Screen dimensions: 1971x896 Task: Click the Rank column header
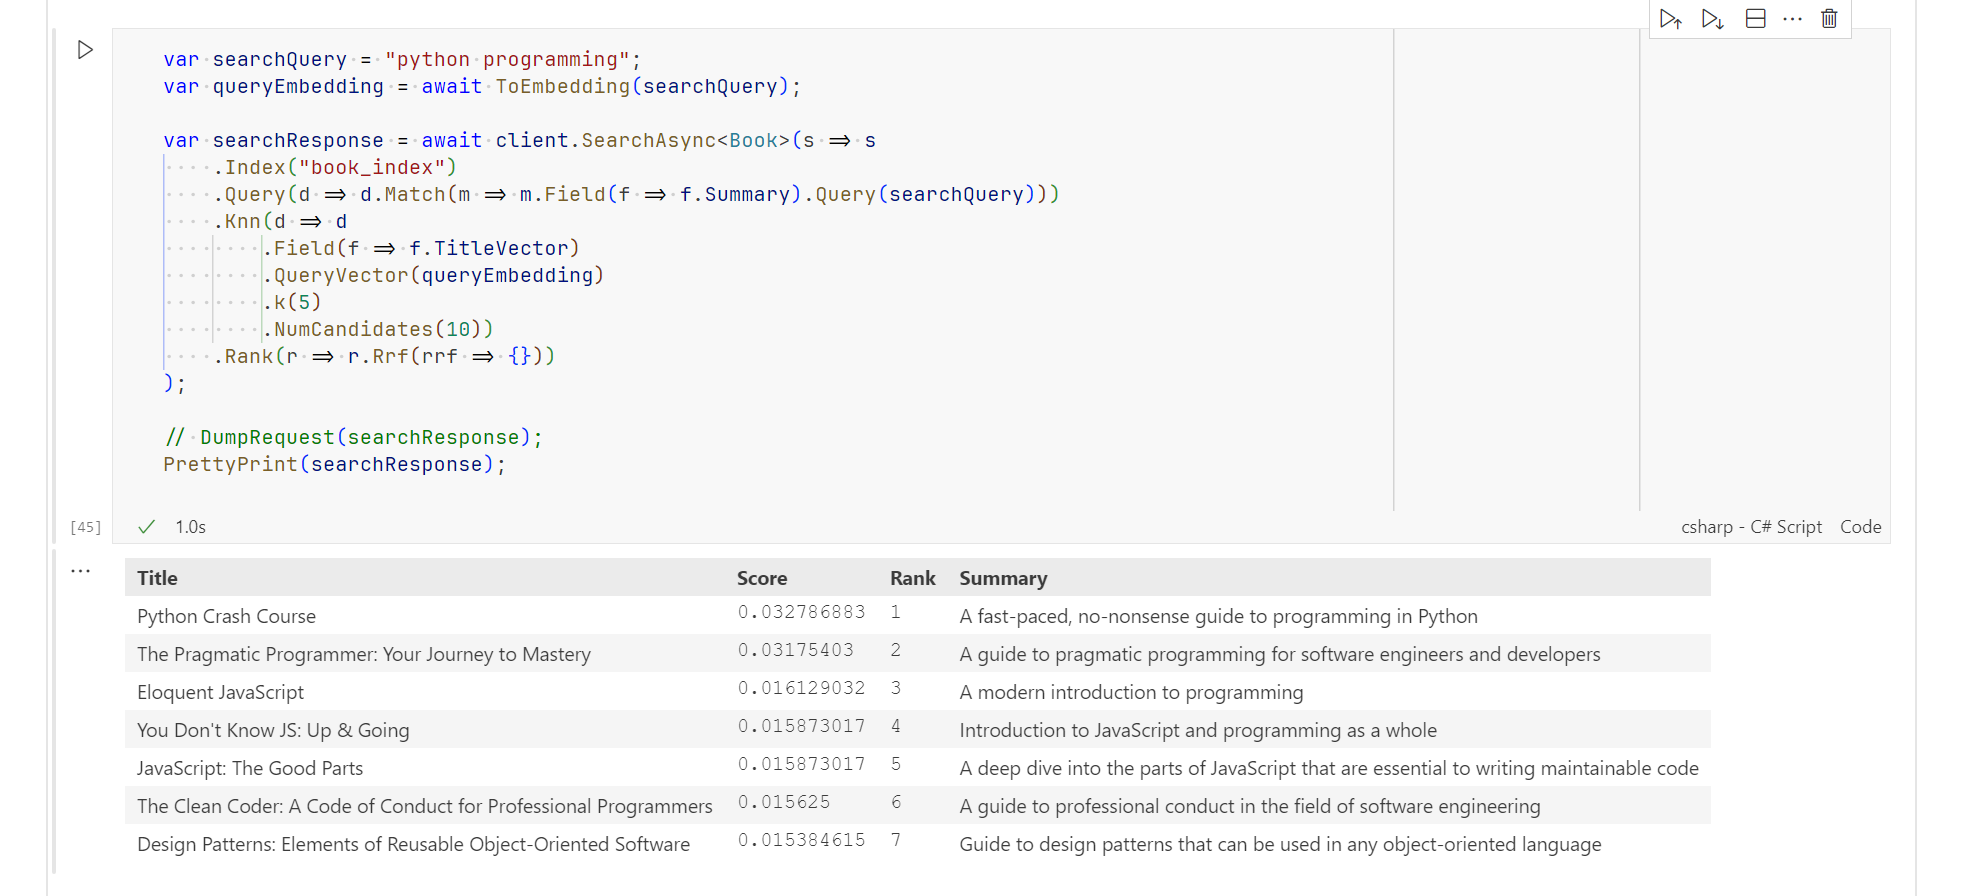(x=913, y=578)
